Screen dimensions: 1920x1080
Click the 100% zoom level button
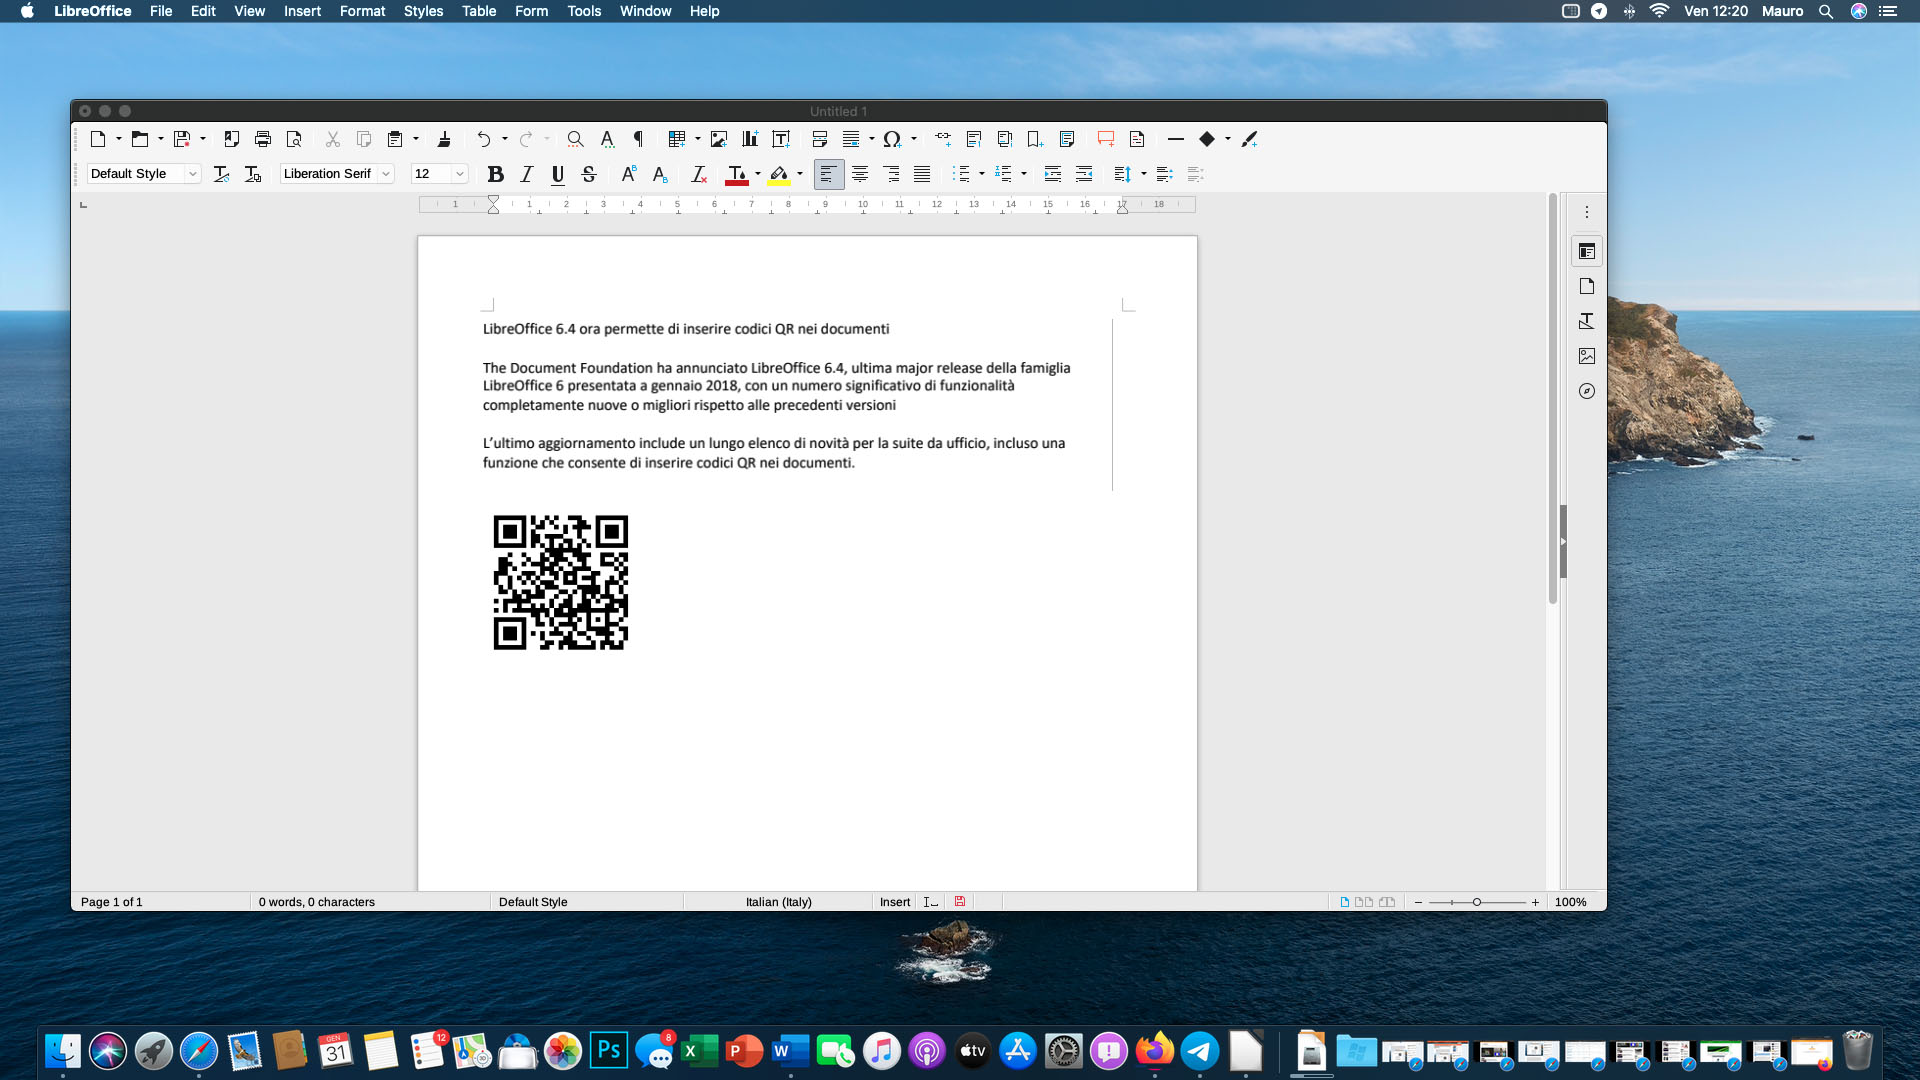click(1570, 902)
